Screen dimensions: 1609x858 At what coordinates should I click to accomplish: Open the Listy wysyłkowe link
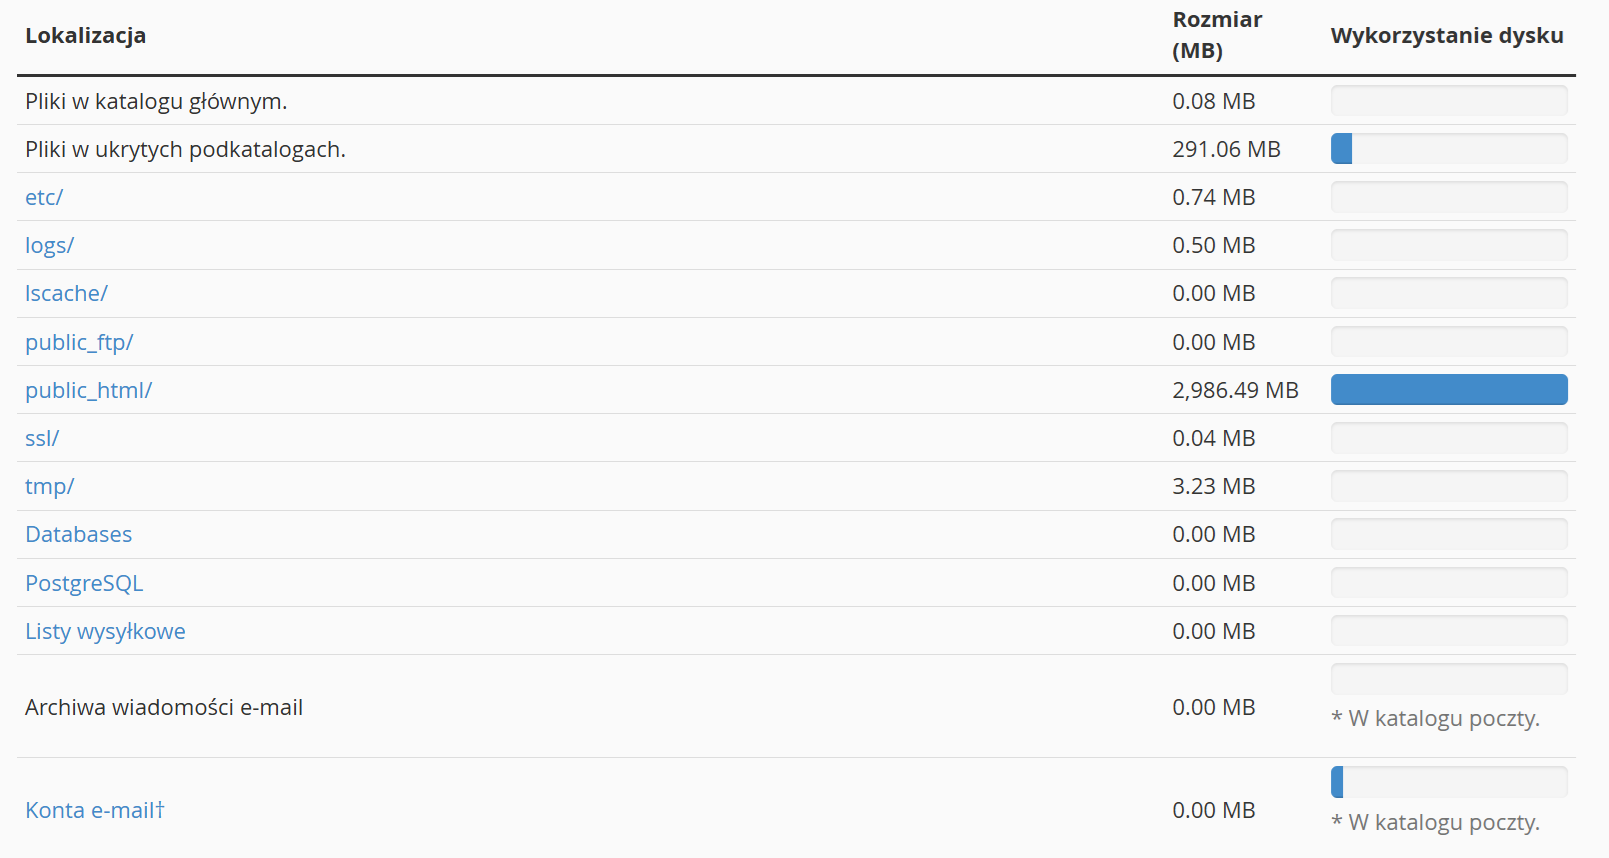pos(105,631)
